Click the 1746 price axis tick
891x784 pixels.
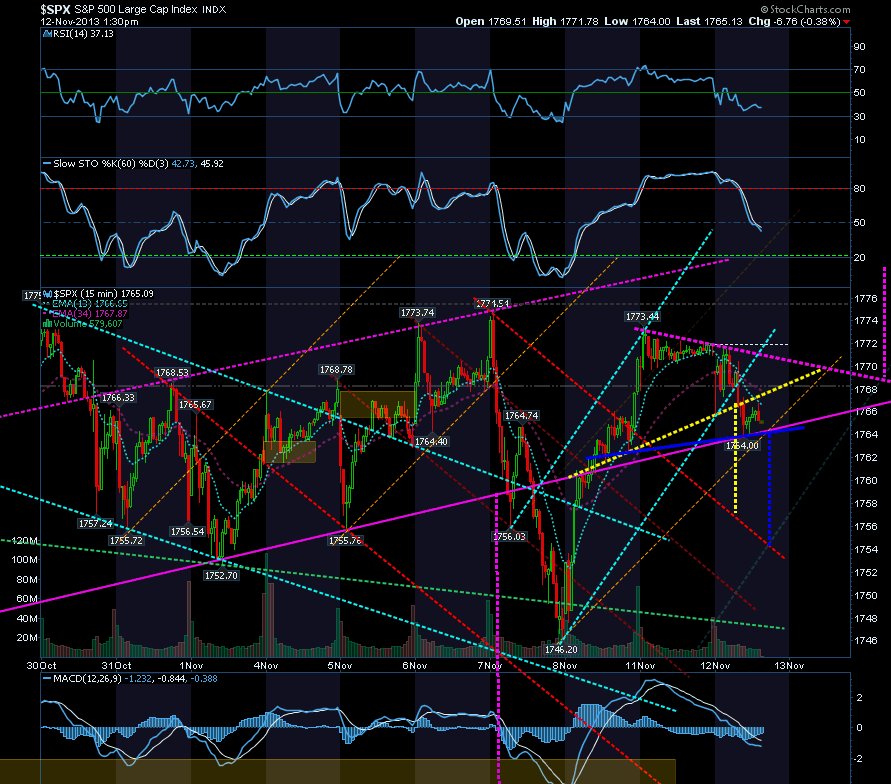pos(865,641)
